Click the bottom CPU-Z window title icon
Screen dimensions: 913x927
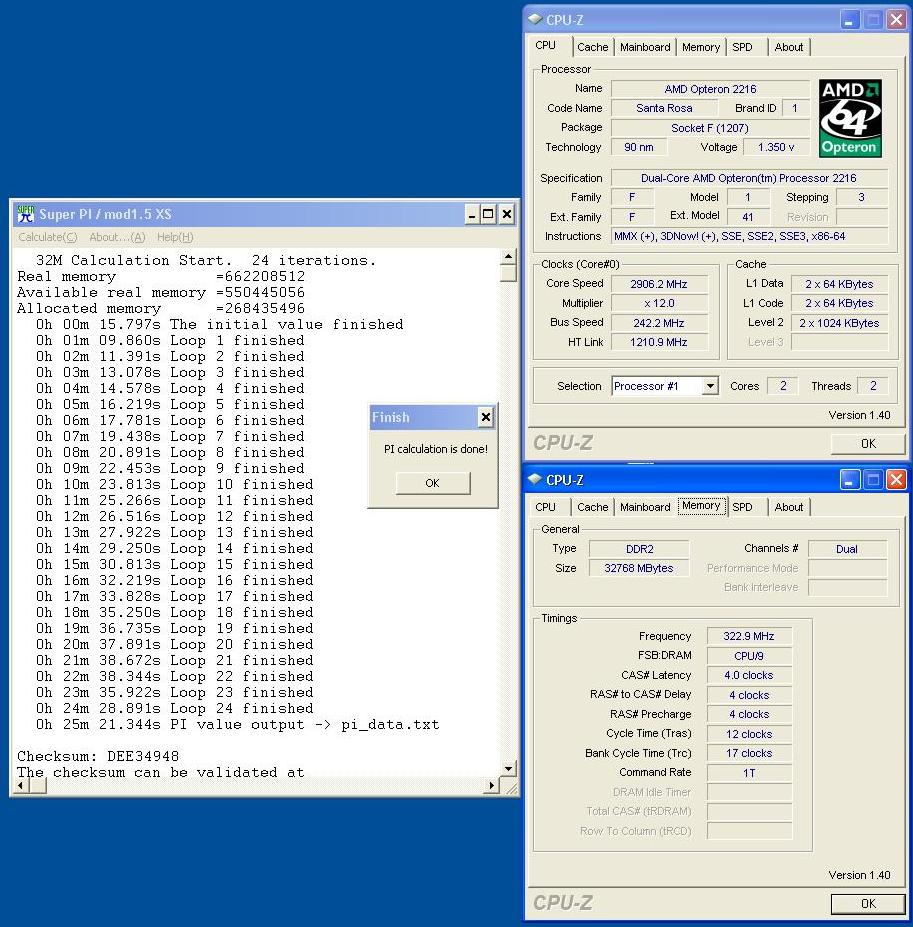[535, 479]
